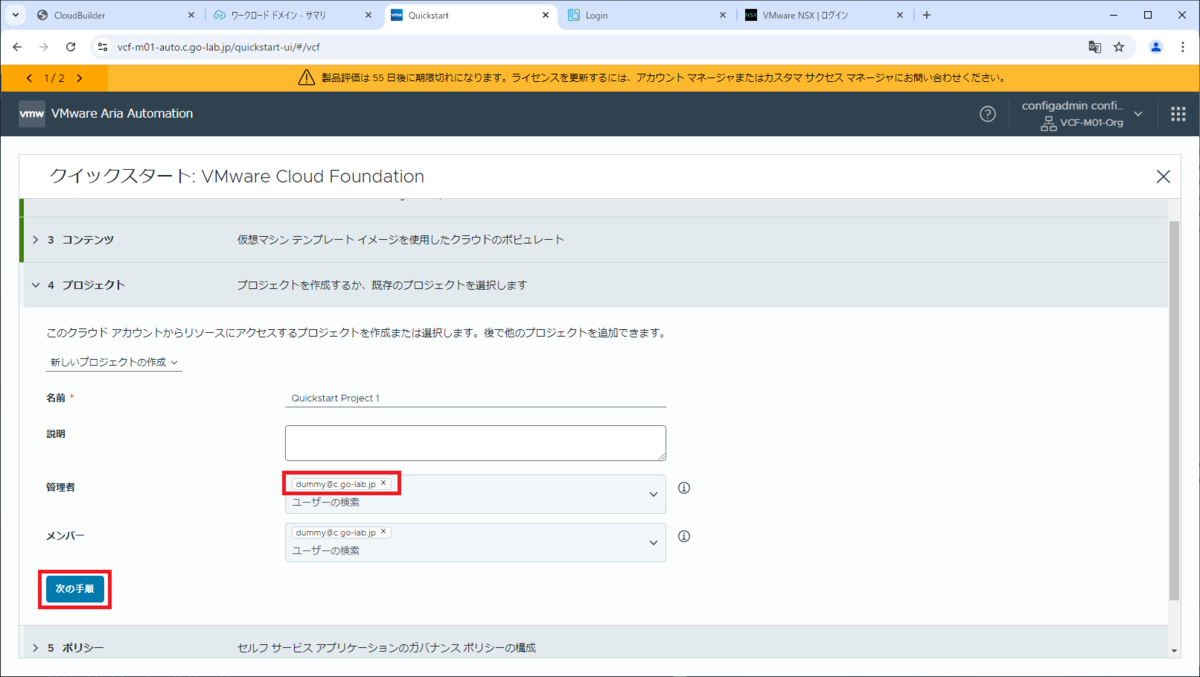1200x677 pixels.
Task: Click the license expiry warning message
Action: click(662, 78)
